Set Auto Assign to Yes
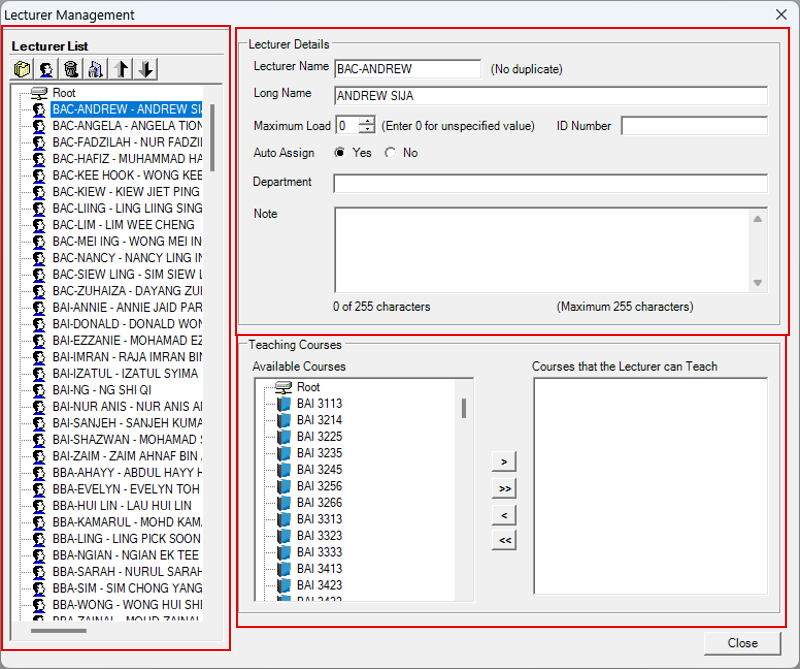Viewport: 800px width, 669px height. click(339, 153)
